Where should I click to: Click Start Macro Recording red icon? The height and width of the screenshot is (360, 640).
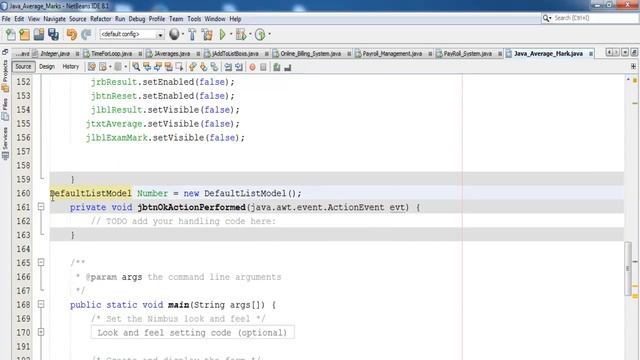252,67
